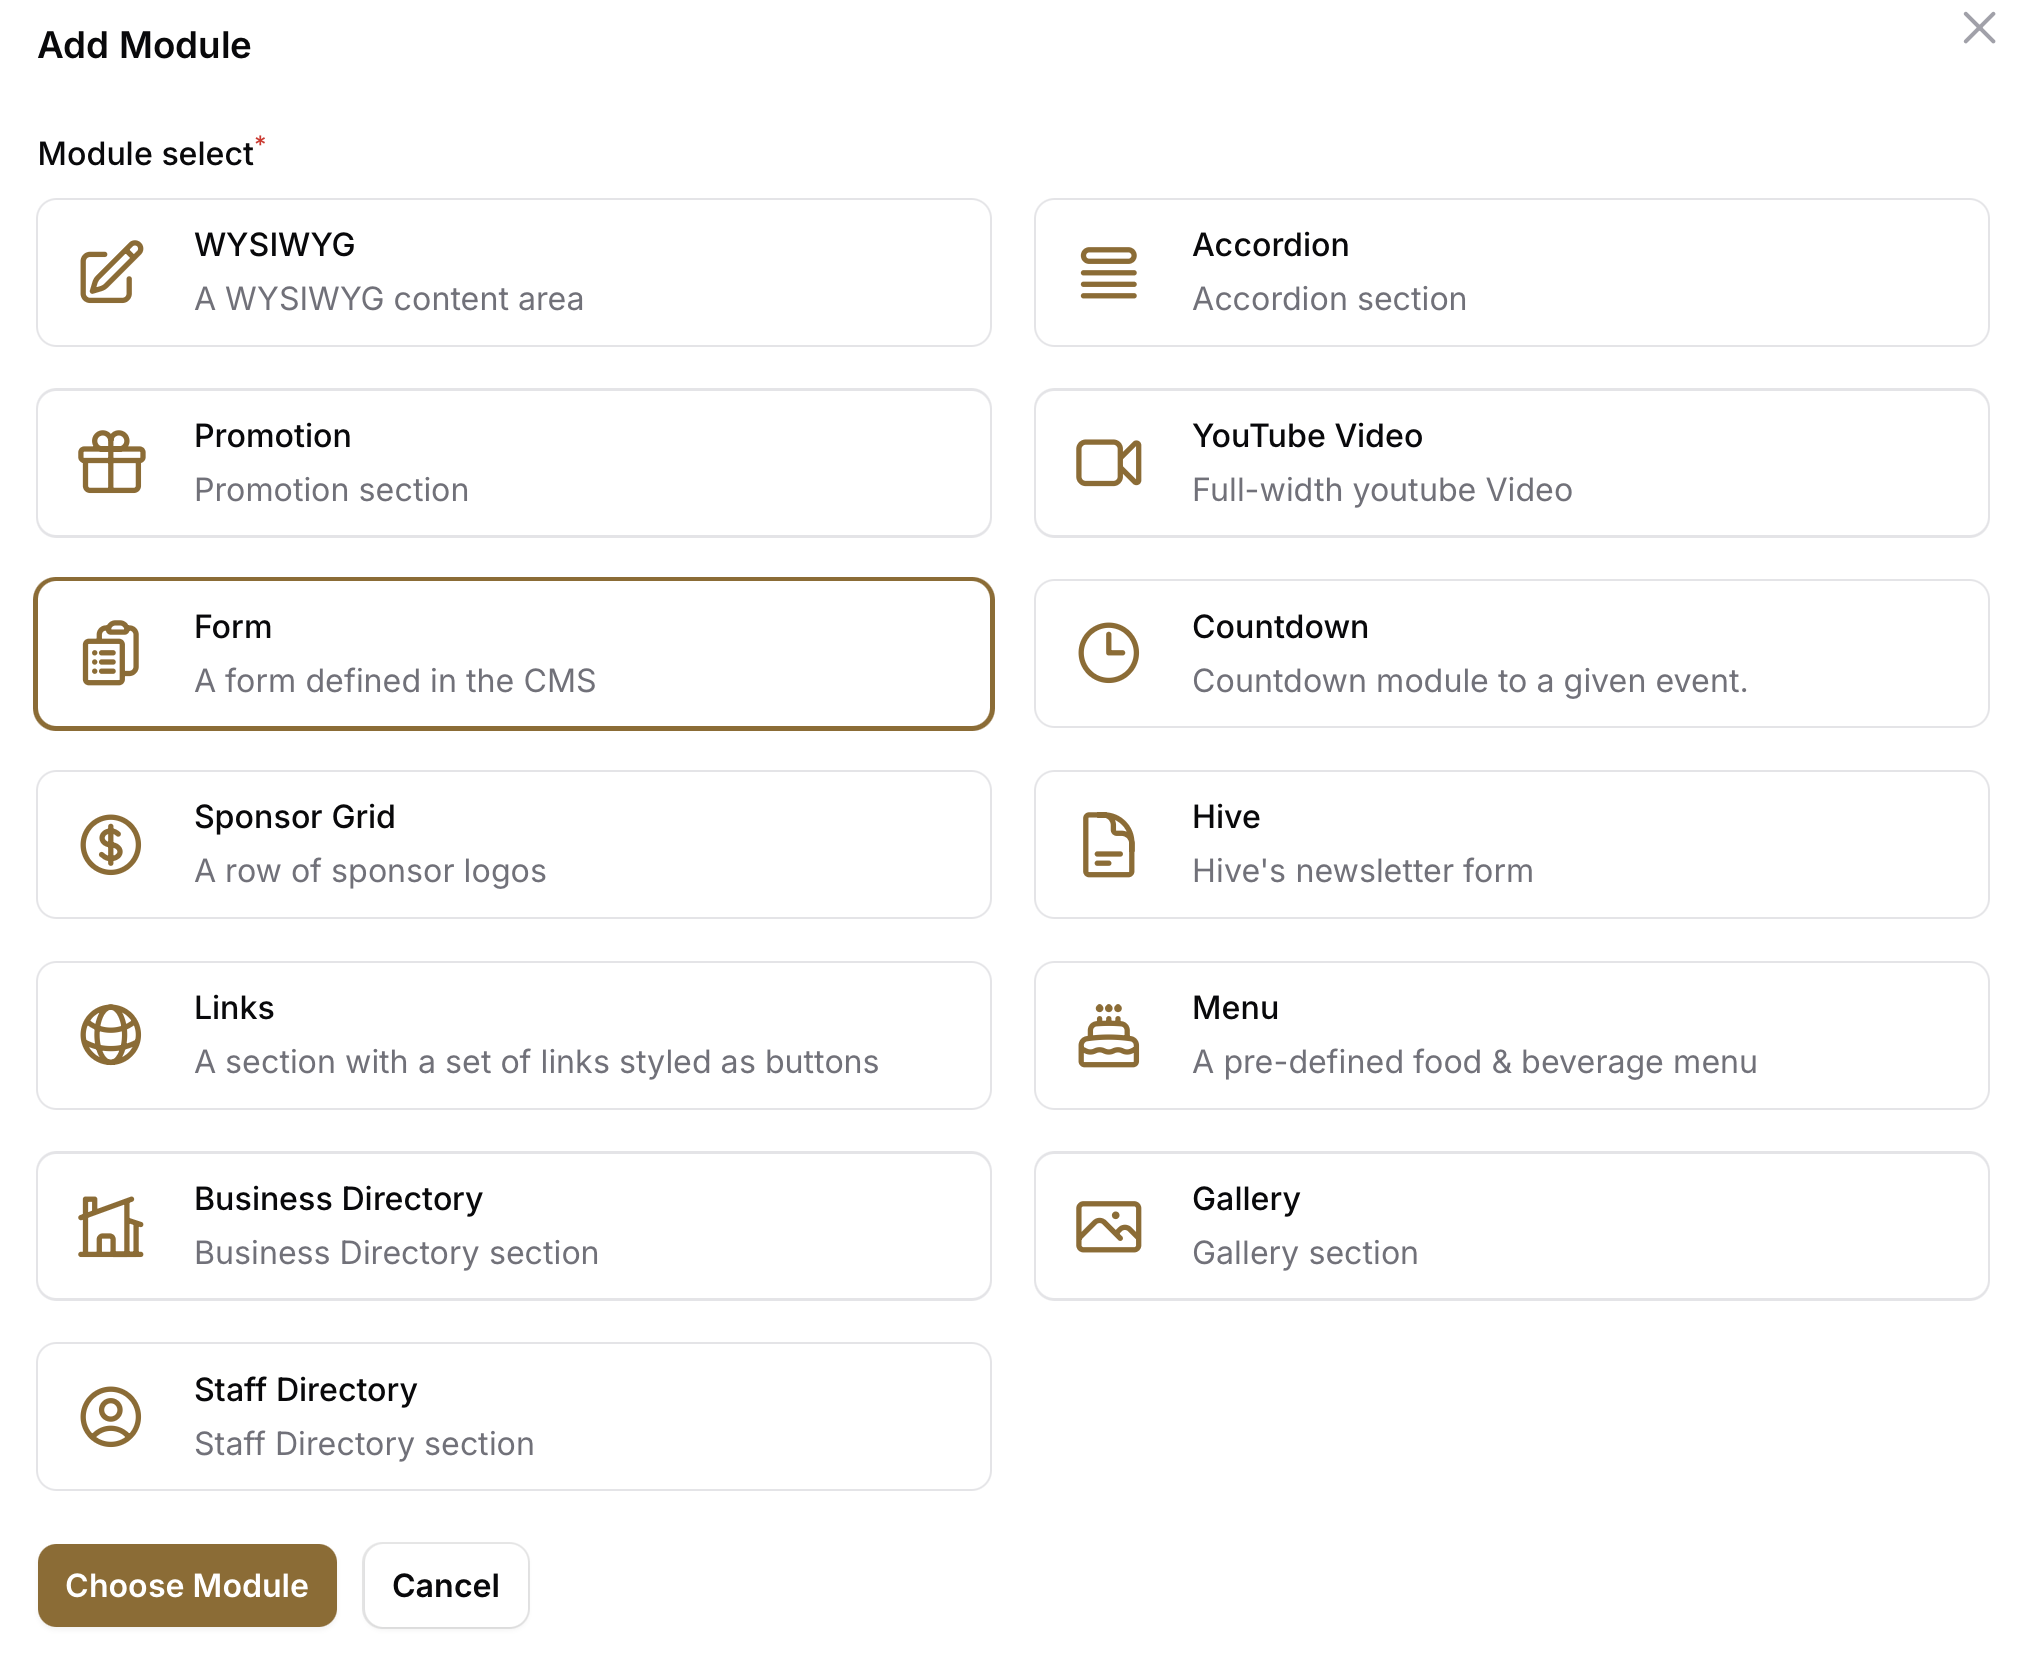Pick the Gallery module title

(1247, 1199)
